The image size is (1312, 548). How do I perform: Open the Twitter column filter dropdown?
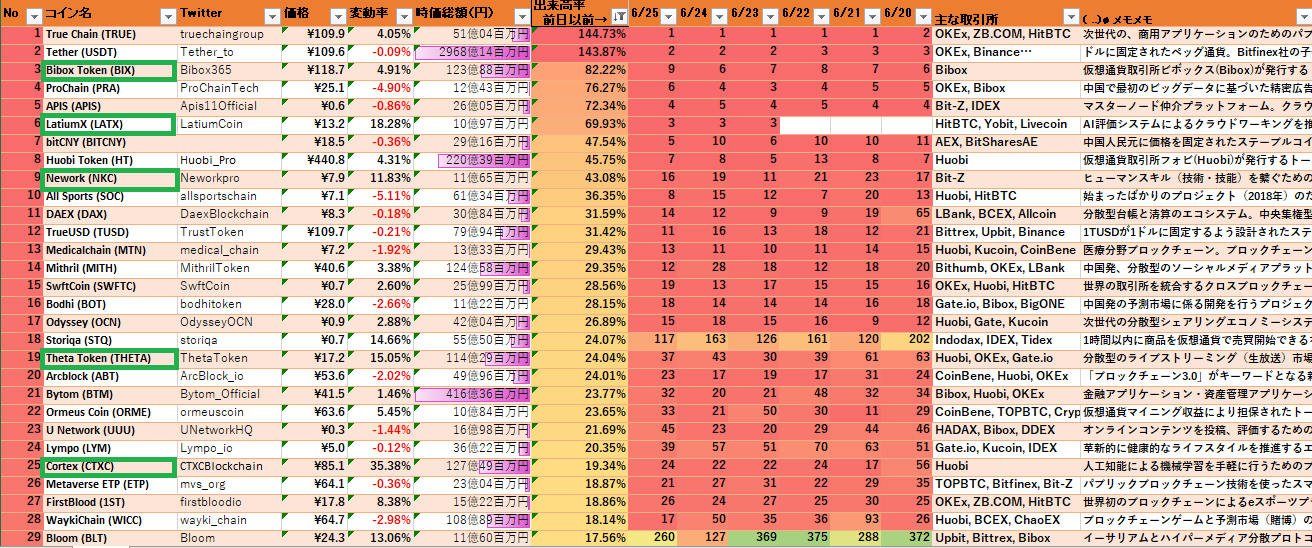[x=271, y=16]
